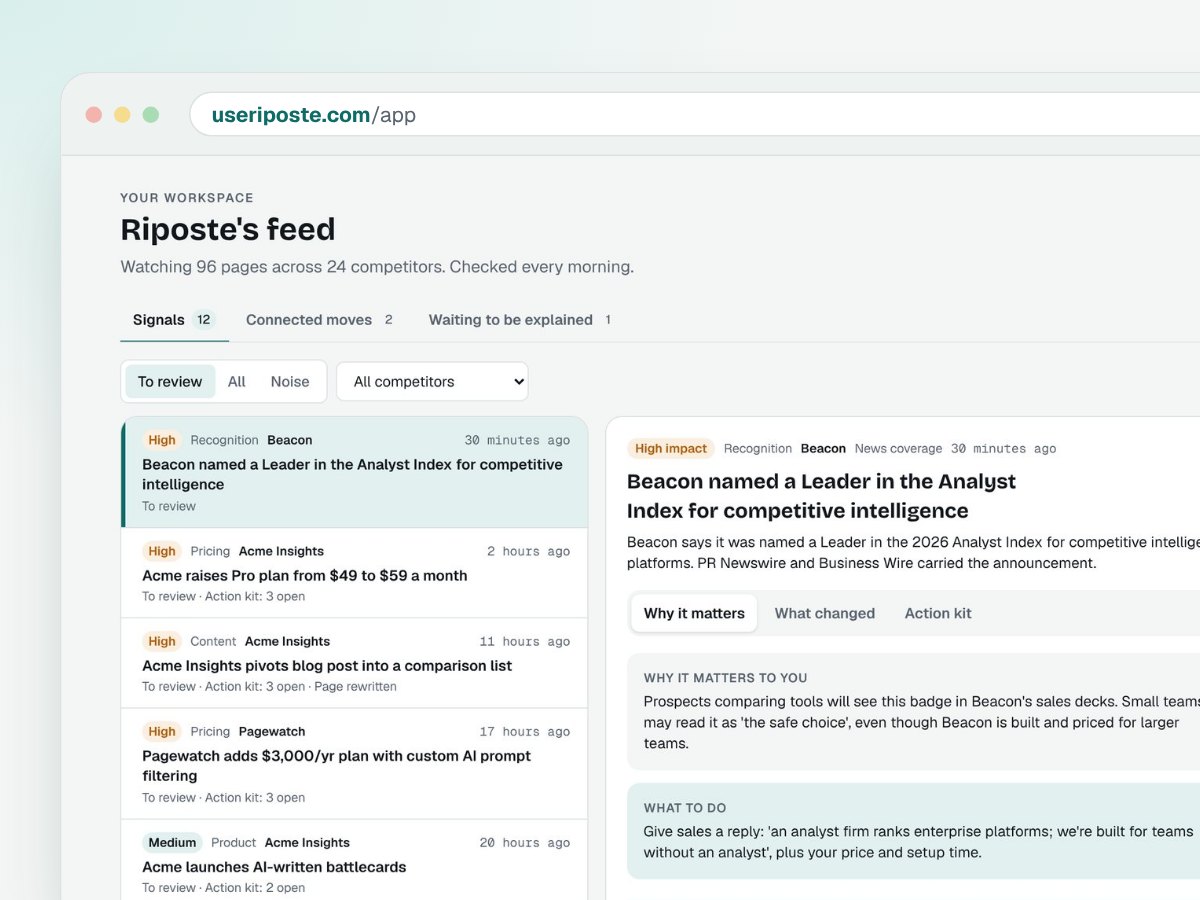The width and height of the screenshot is (1200, 900).
Task: Select the Noise filter
Action: pyautogui.click(x=290, y=382)
